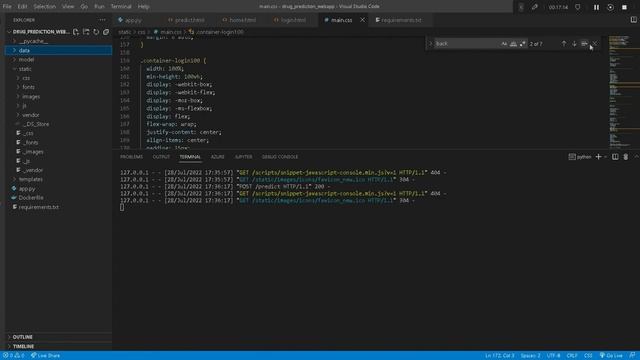Switch to the JUPYTER panel tab
640x360 pixels.
243,157
